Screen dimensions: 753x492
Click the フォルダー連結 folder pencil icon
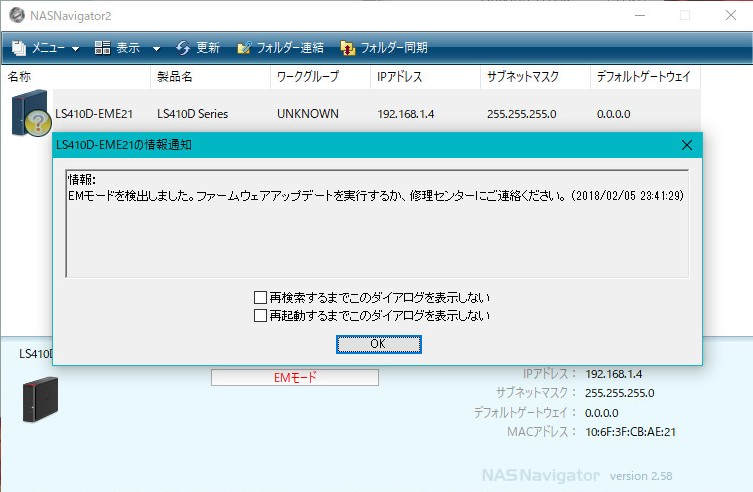coord(244,48)
